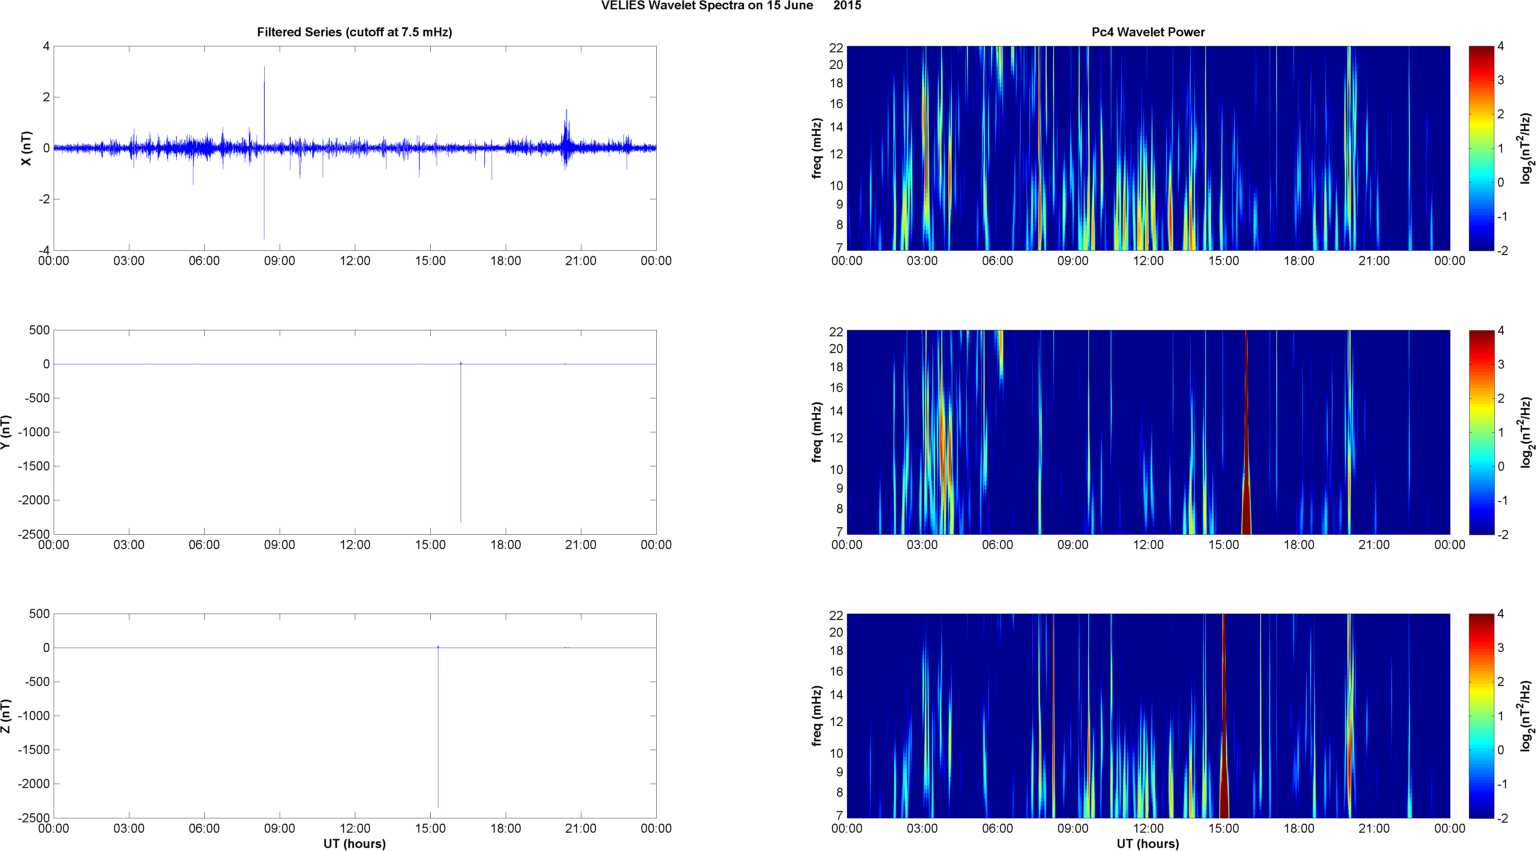Click the "X (nT)" y-axis label
This screenshot has width=1536, height=851.
click(x=27, y=148)
